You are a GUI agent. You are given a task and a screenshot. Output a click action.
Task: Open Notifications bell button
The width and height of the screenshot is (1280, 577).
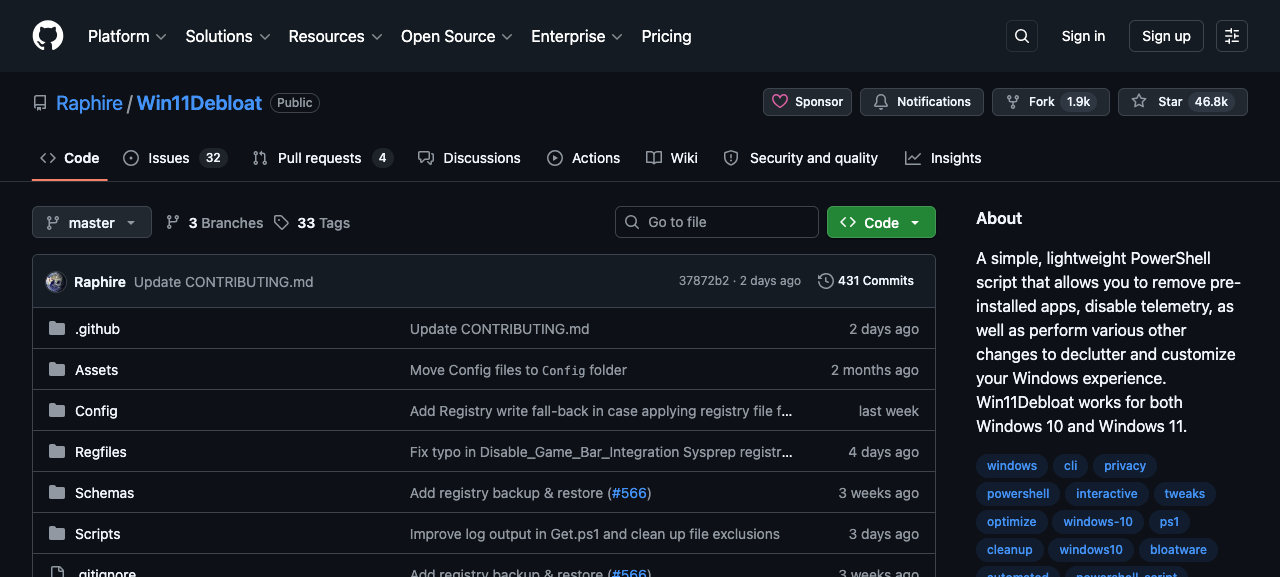922,102
